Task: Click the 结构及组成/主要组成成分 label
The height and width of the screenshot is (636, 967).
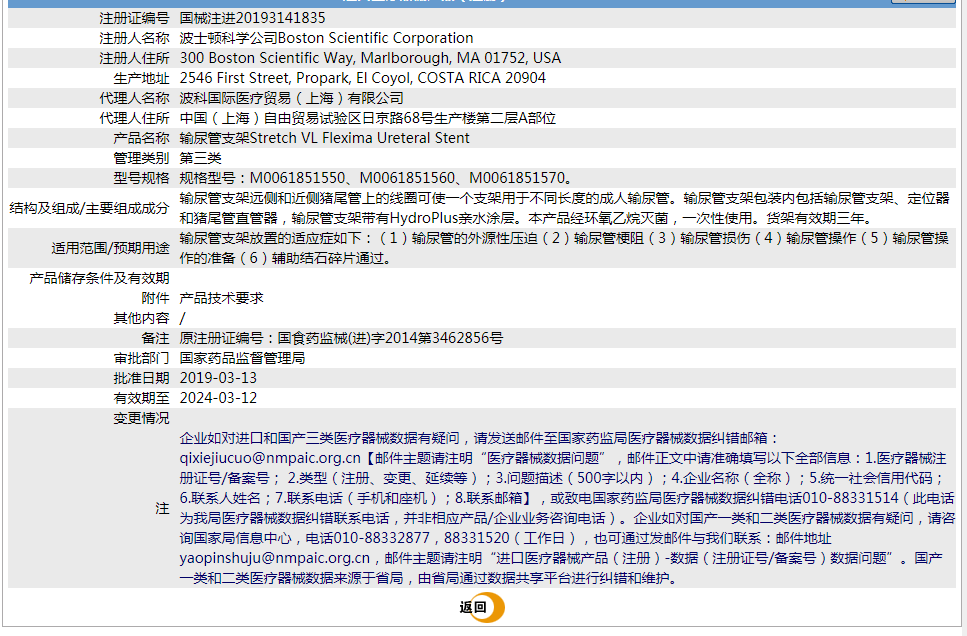Action: point(89,208)
